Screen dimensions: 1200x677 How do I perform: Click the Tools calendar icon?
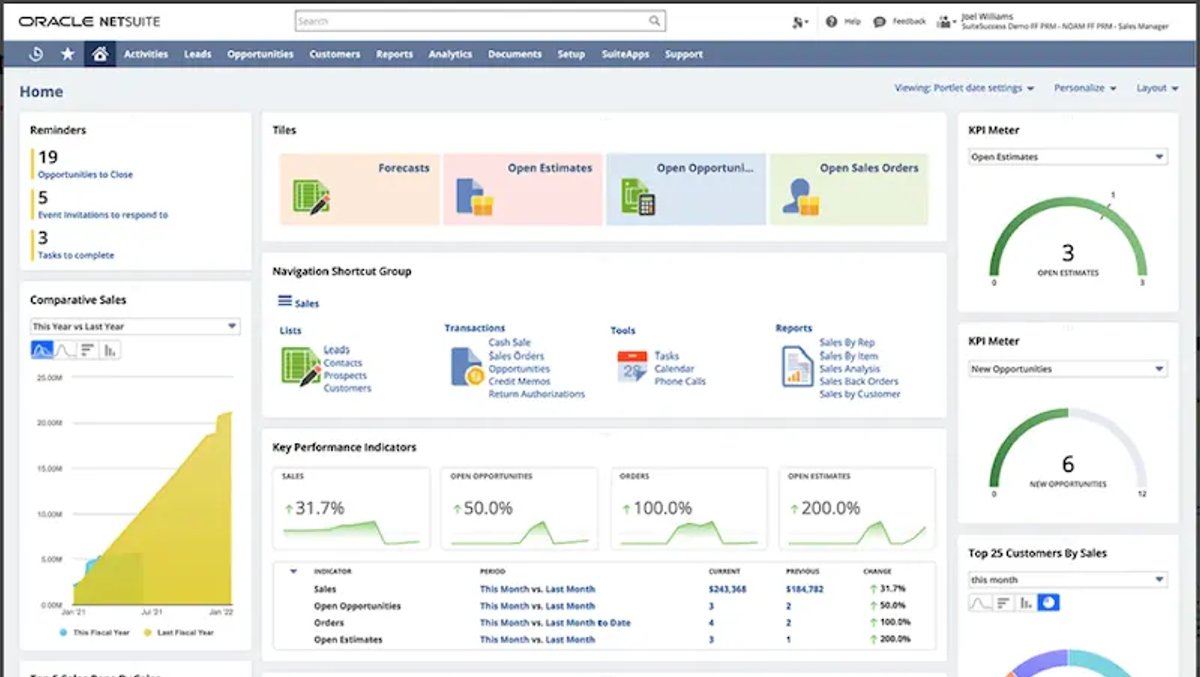pos(632,367)
